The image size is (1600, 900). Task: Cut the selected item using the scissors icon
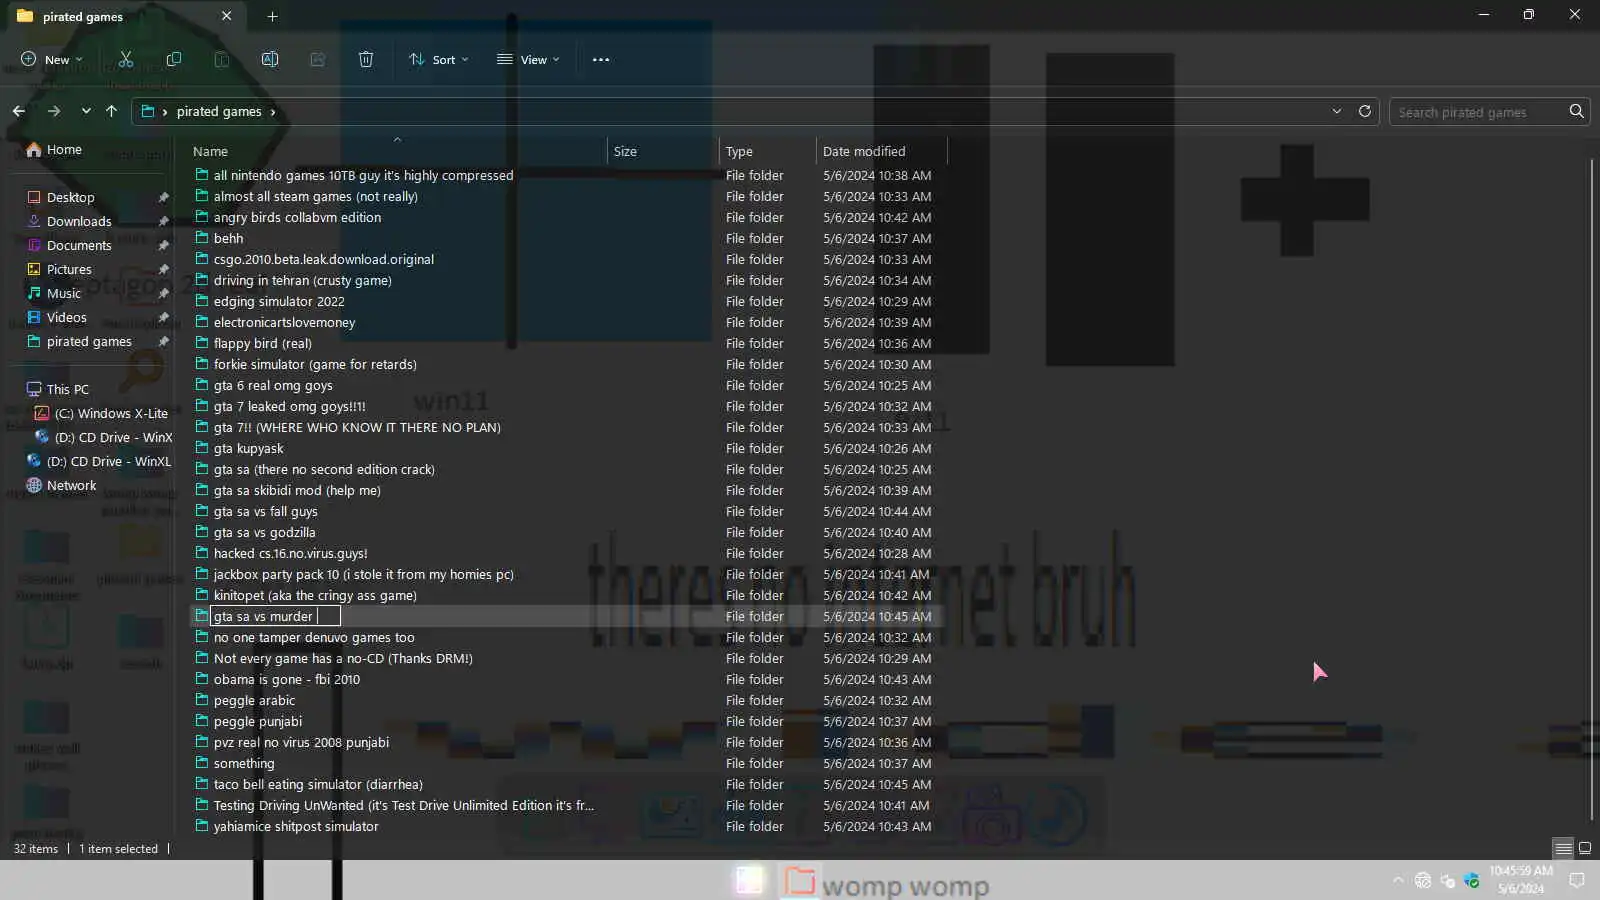coord(126,59)
